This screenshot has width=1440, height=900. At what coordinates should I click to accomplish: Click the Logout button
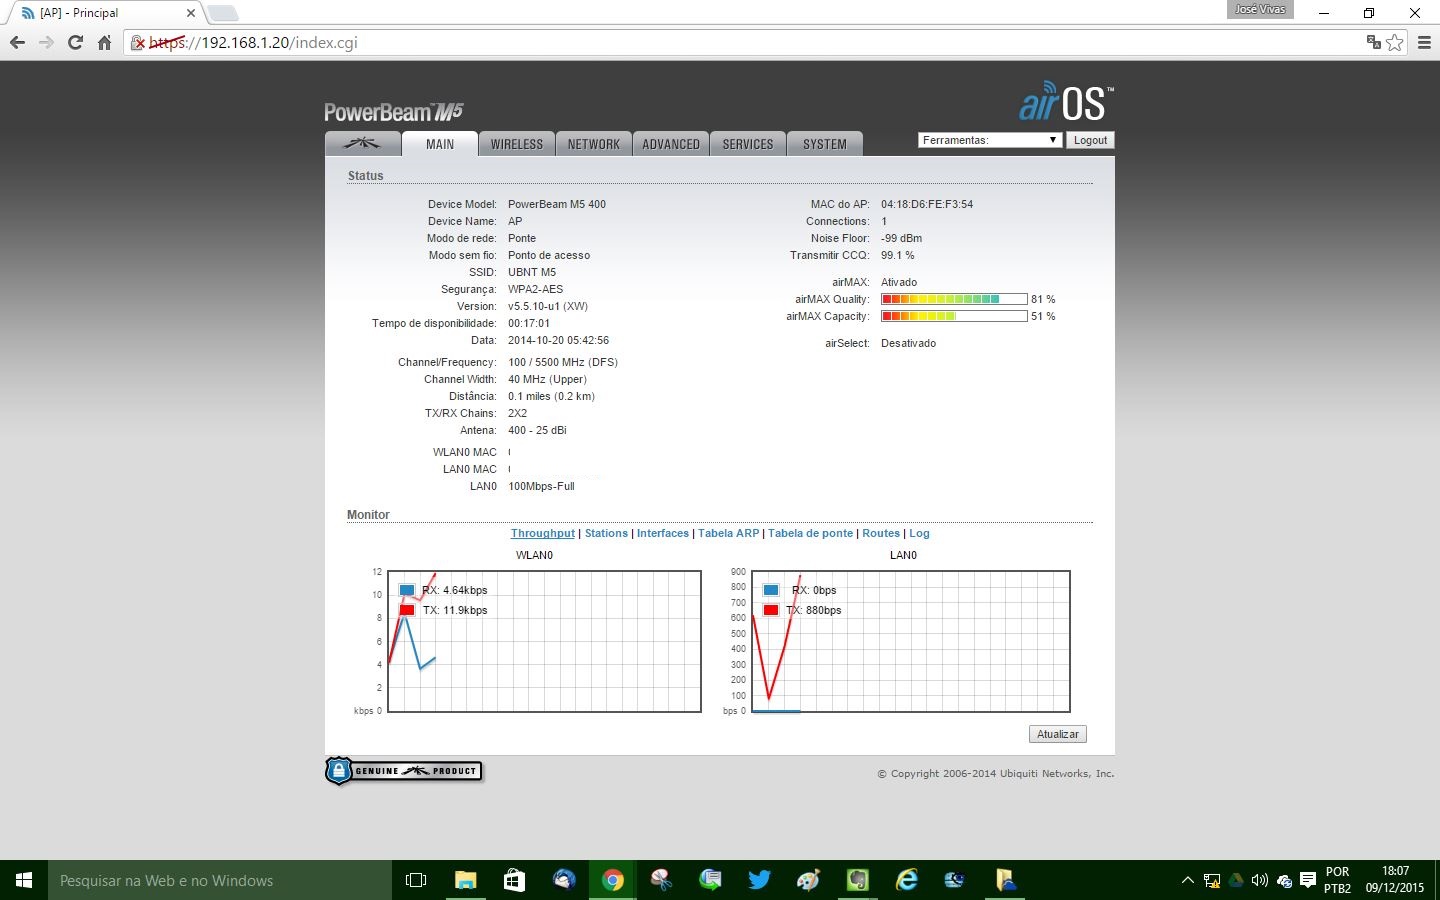1090,140
